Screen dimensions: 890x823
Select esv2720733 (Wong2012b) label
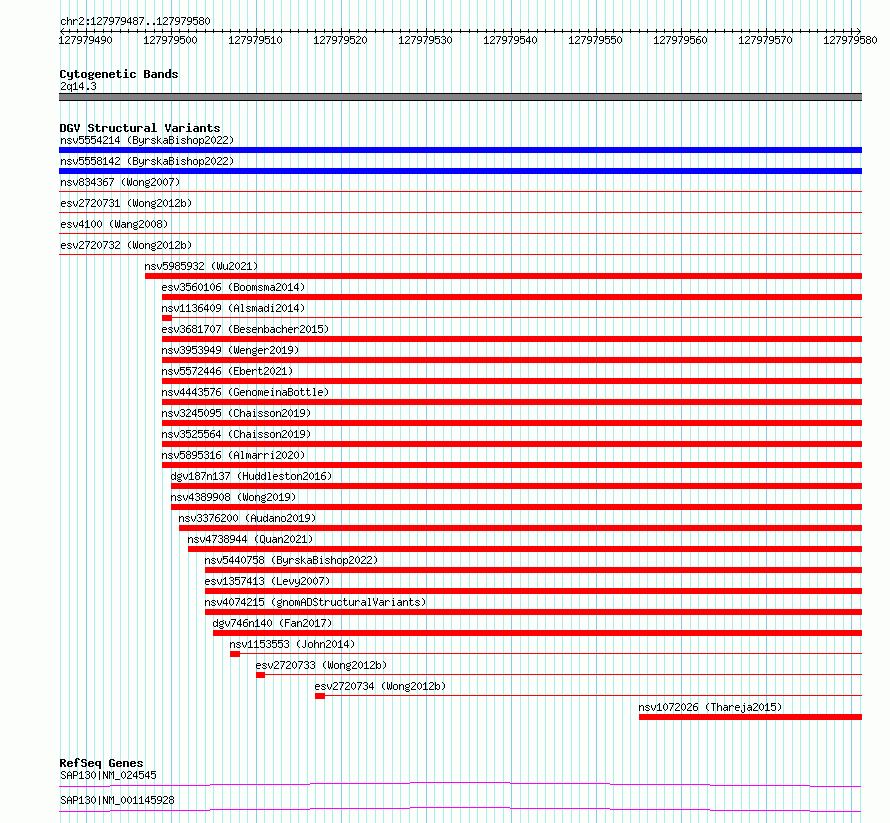tap(321, 665)
